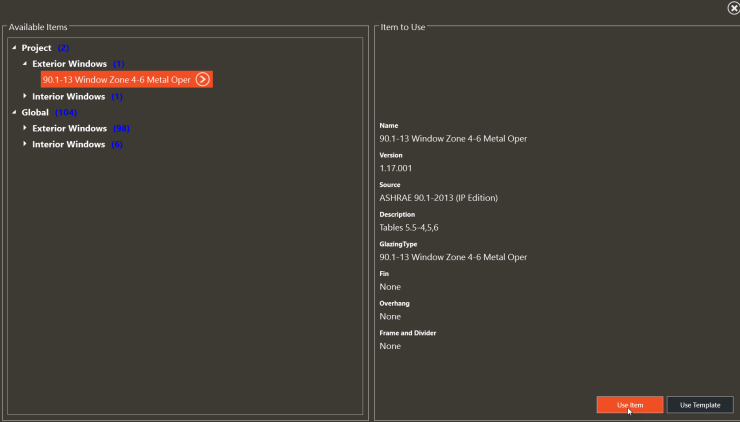
Task: Select Interior Windows label under Project
Action: pos(68,96)
